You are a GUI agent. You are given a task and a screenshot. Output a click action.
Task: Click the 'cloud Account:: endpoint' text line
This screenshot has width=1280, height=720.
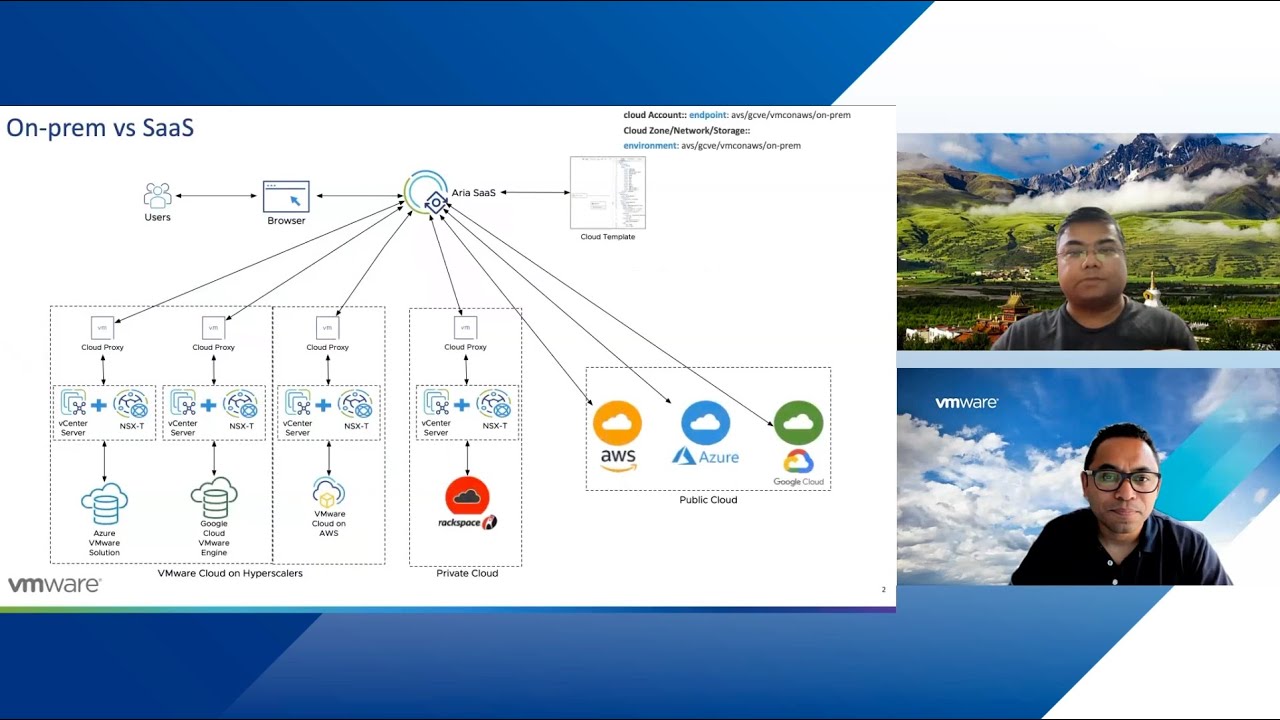pyautogui.click(x=737, y=115)
